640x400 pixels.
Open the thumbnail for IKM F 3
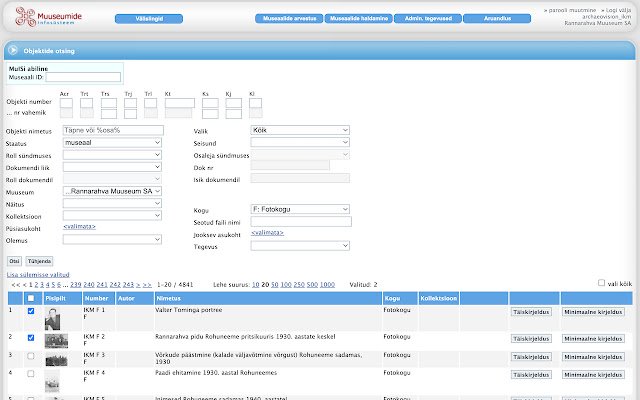click(56, 360)
